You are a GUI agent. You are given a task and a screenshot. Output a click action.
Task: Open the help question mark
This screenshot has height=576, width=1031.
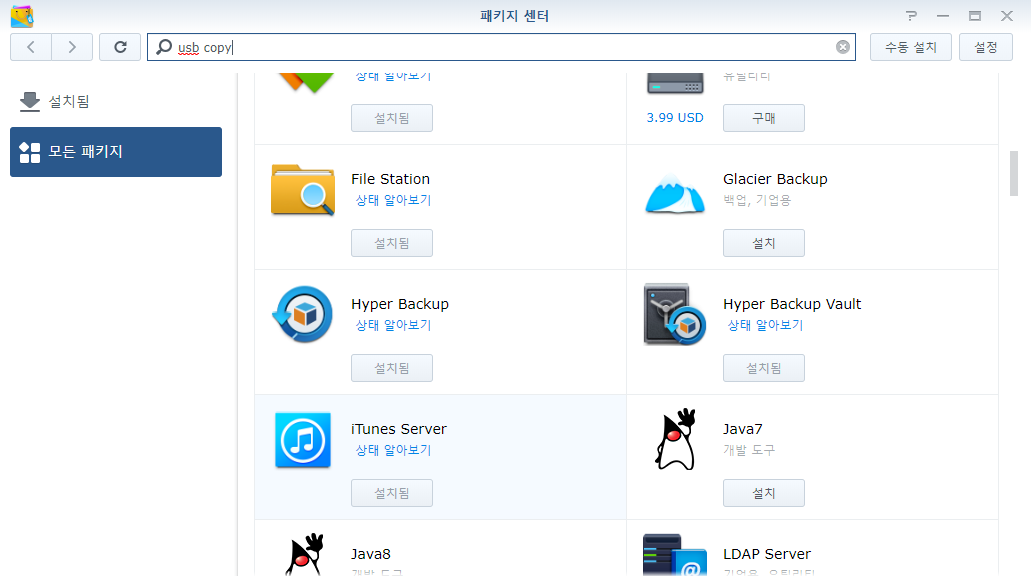[x=911, y=16]
